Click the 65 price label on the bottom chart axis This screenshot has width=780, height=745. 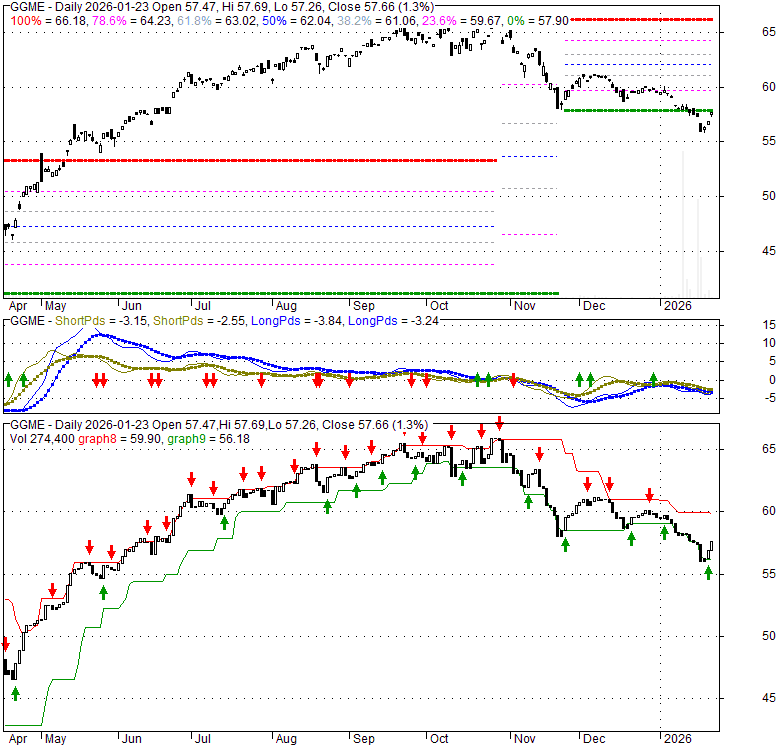coord(769,449)
